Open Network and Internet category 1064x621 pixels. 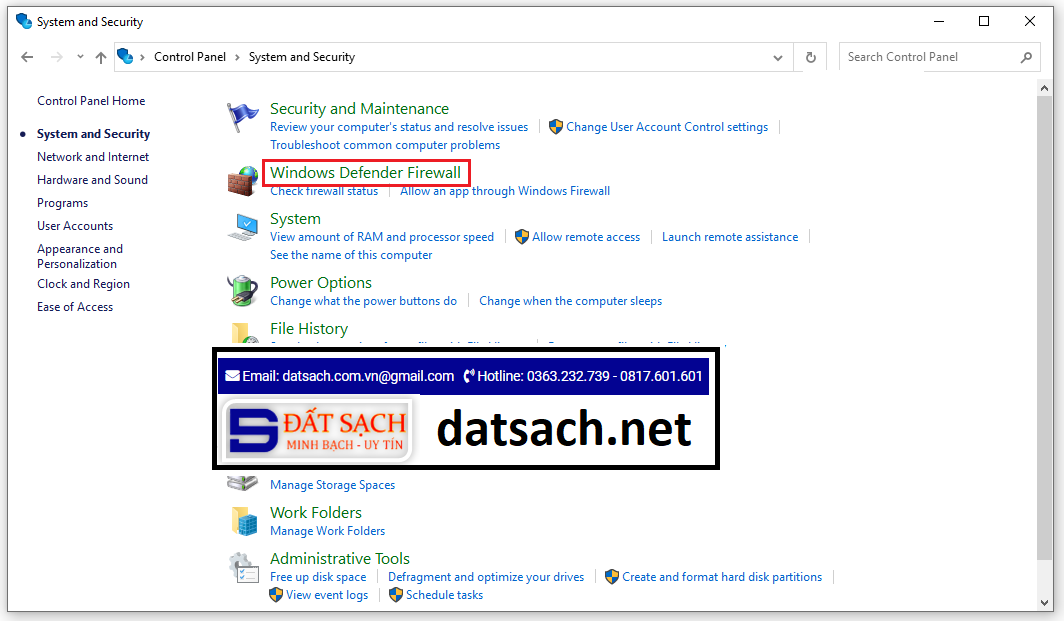[93, 157]
